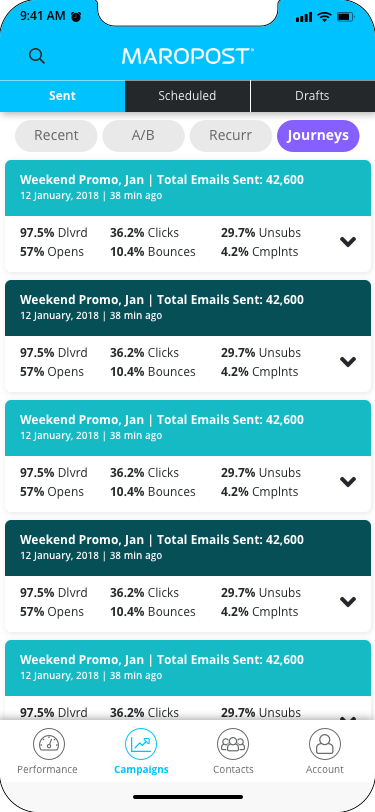Tap the Wi-Fi status icon
Image resolution: width=375 pixels, height=812 pixels.
pos(325,17)
